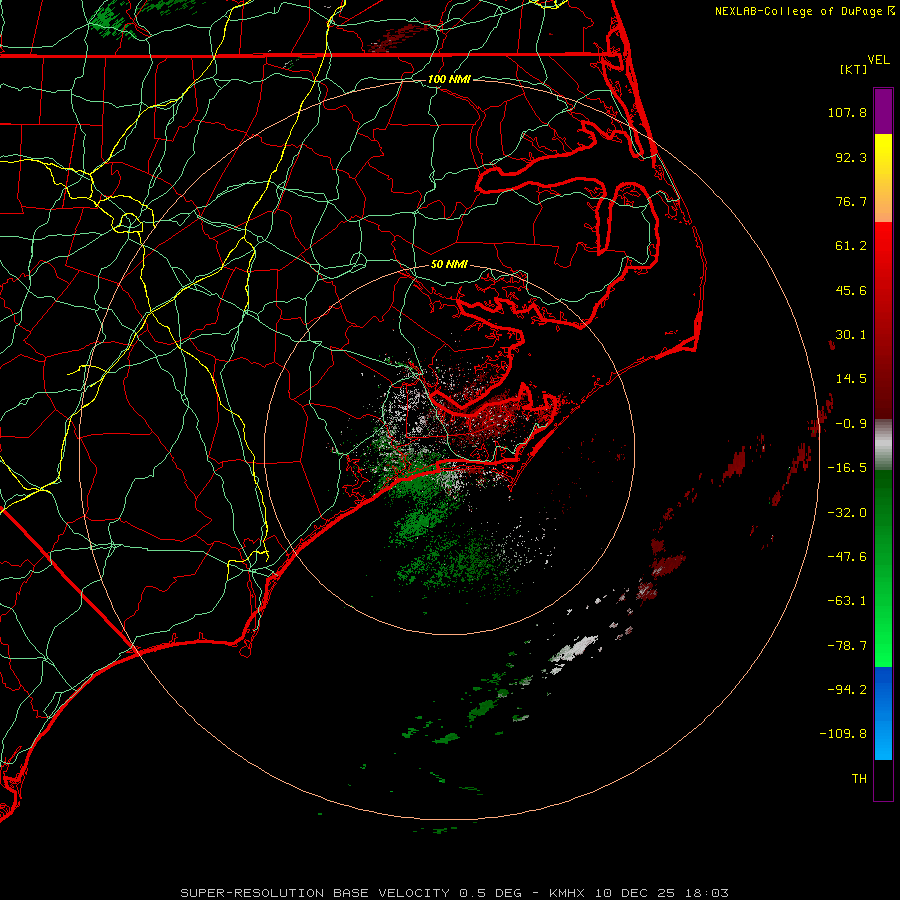Pick the black TH segment of color bar
Screen dimensions: 900x900
[883, 780]
